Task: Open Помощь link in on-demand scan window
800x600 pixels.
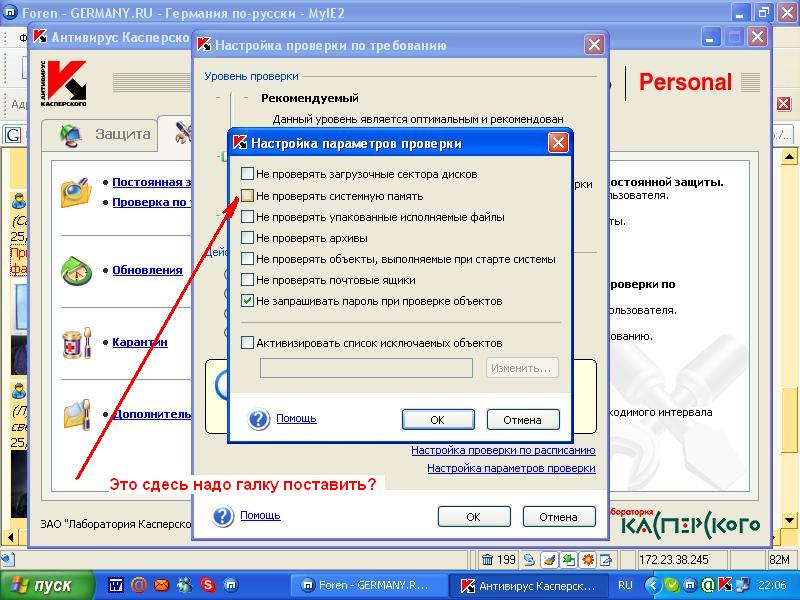Action: [x=260, y=515]
